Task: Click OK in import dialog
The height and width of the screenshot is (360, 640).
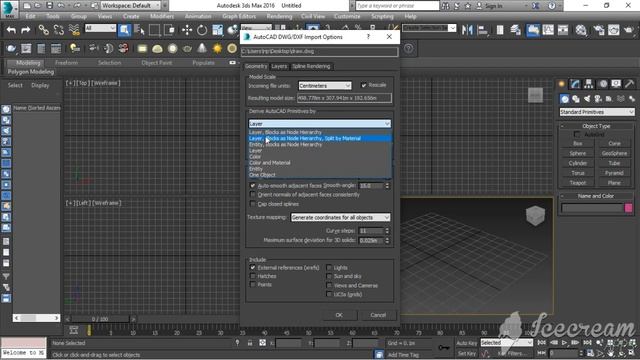Action: 339,315
